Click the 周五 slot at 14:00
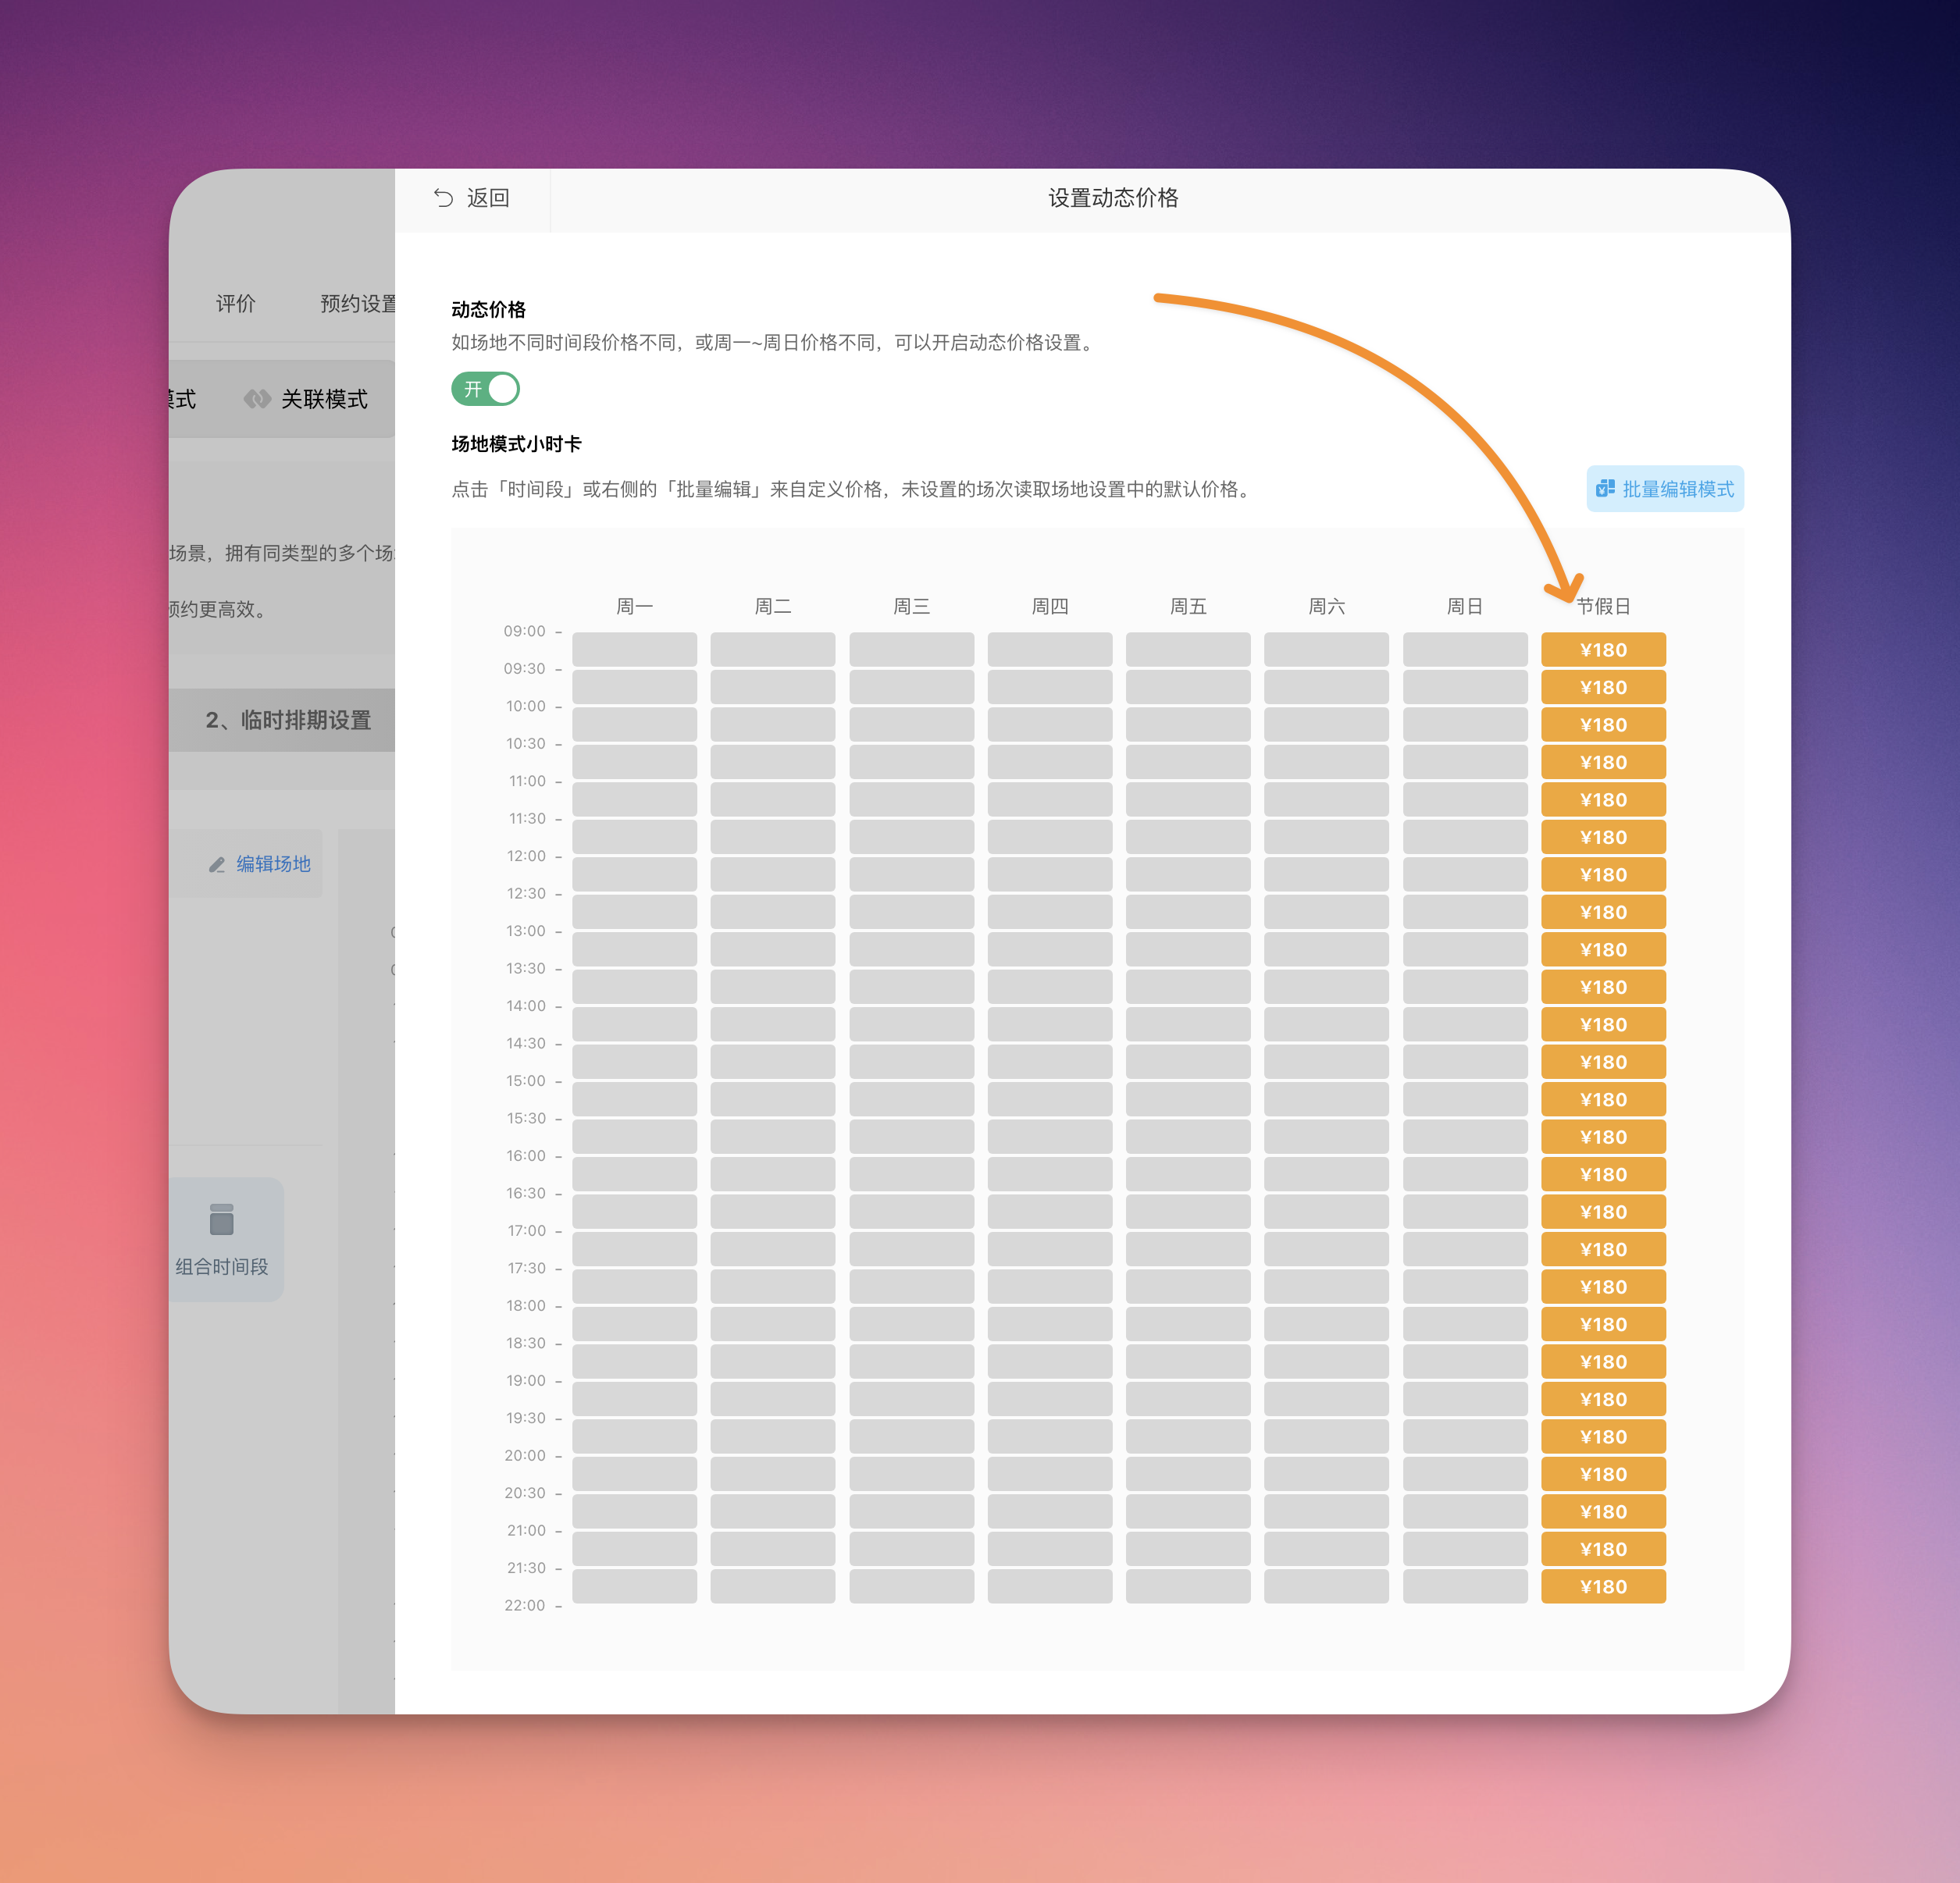The image size is (1960, 1883). (1188, 1024)
